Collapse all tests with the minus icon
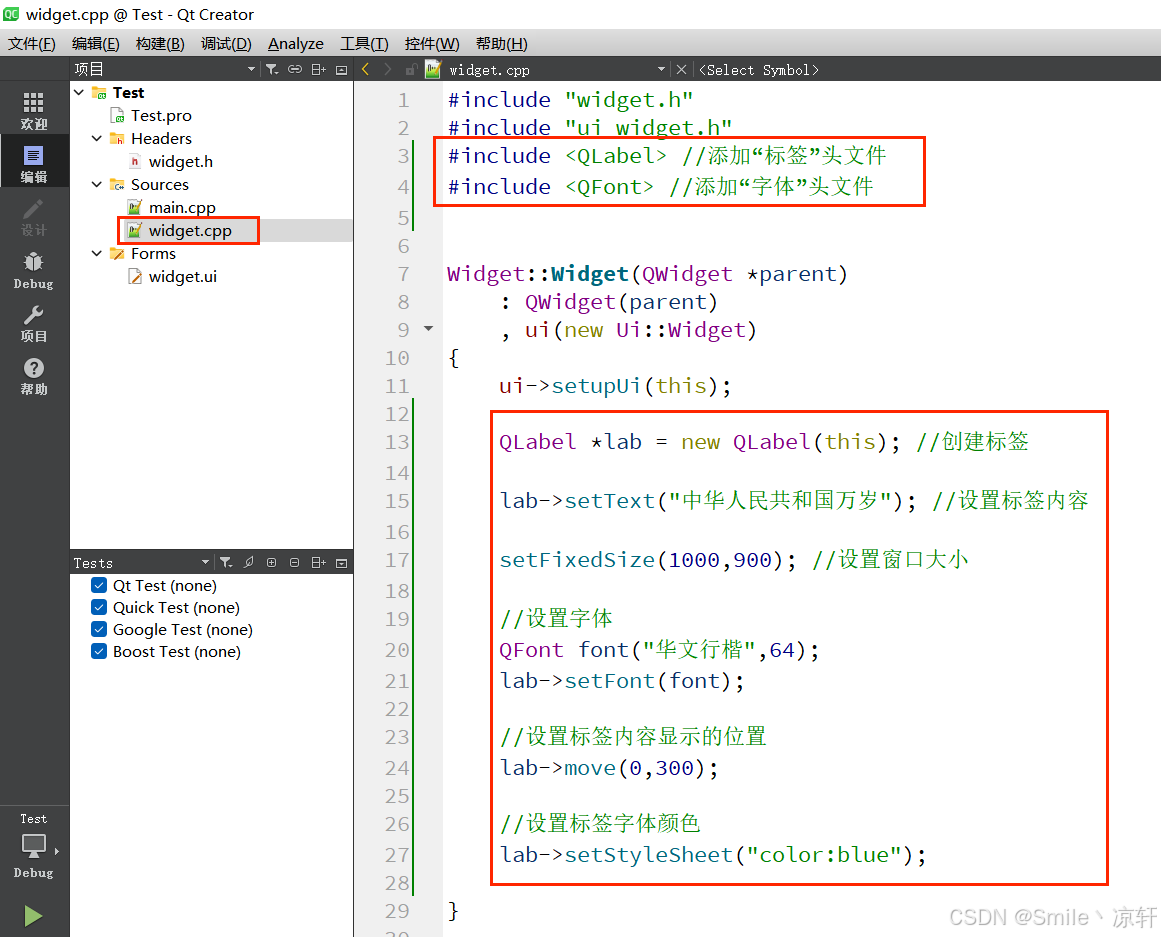Image resolution: width=1161 pixels, height=937 pixels. tap(295, 563)
